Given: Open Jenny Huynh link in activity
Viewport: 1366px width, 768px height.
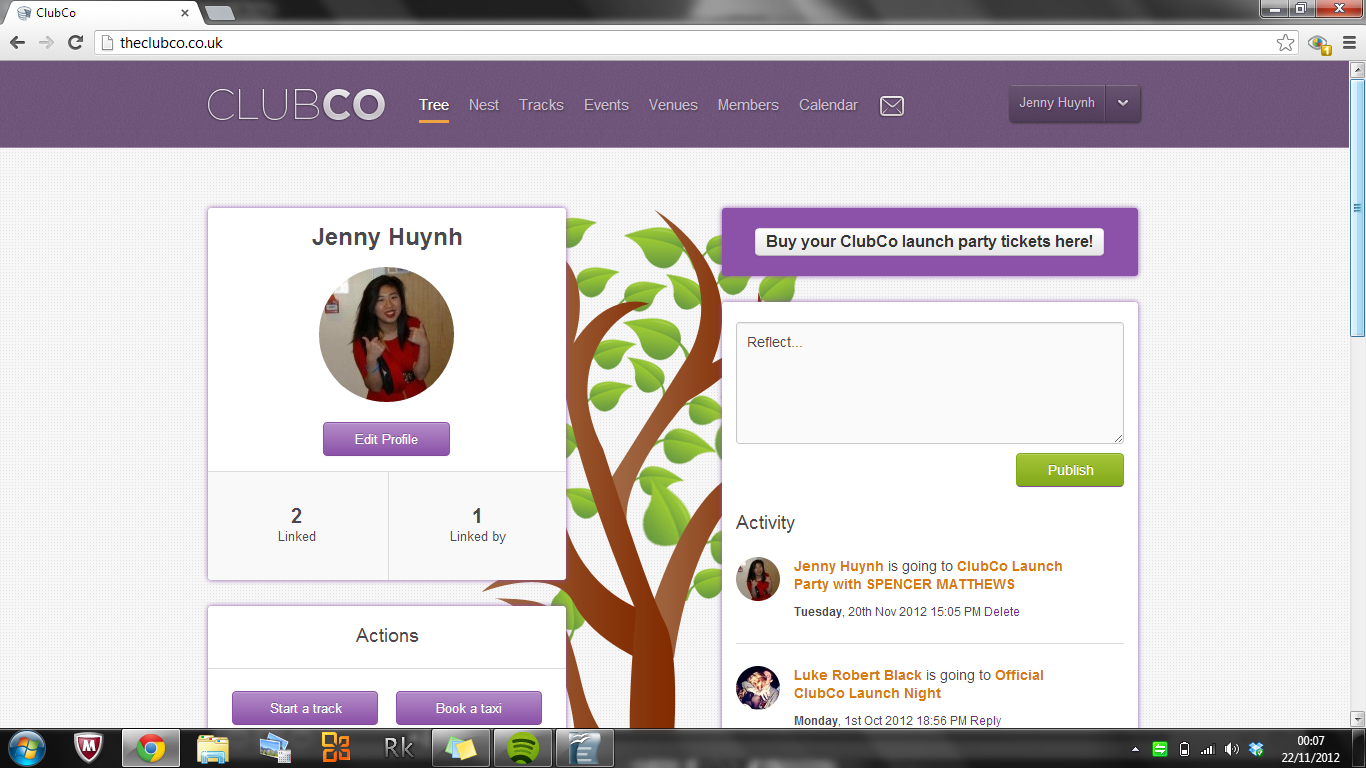Looking at the screenshot, I should pyautogui.click(x=839, y=566).
